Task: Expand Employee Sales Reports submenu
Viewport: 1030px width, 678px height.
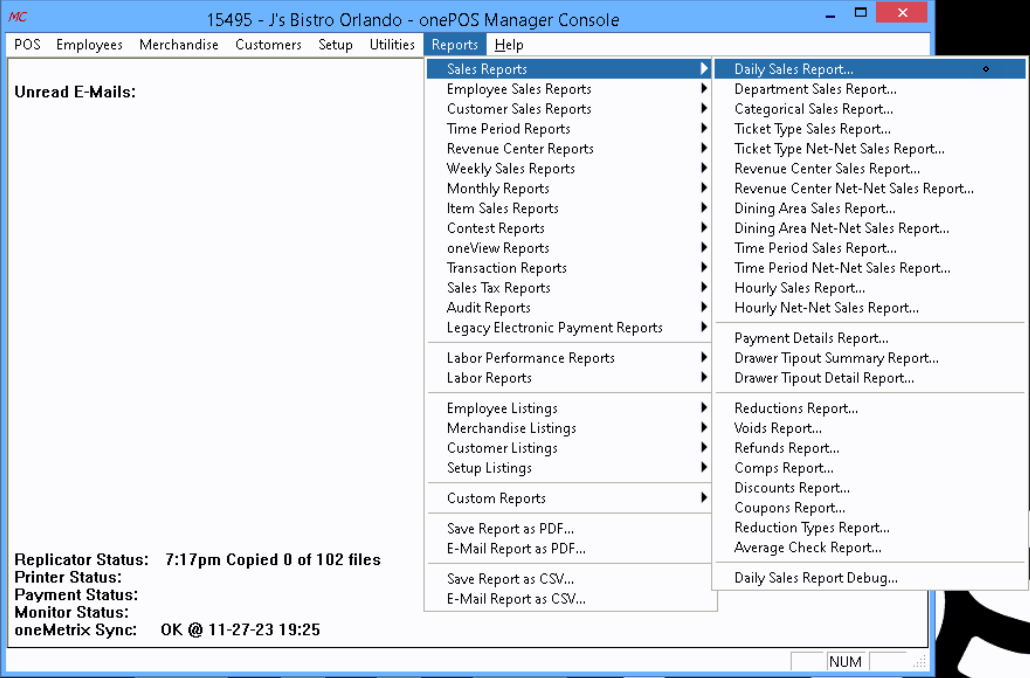Action: [x=569, y=89]
